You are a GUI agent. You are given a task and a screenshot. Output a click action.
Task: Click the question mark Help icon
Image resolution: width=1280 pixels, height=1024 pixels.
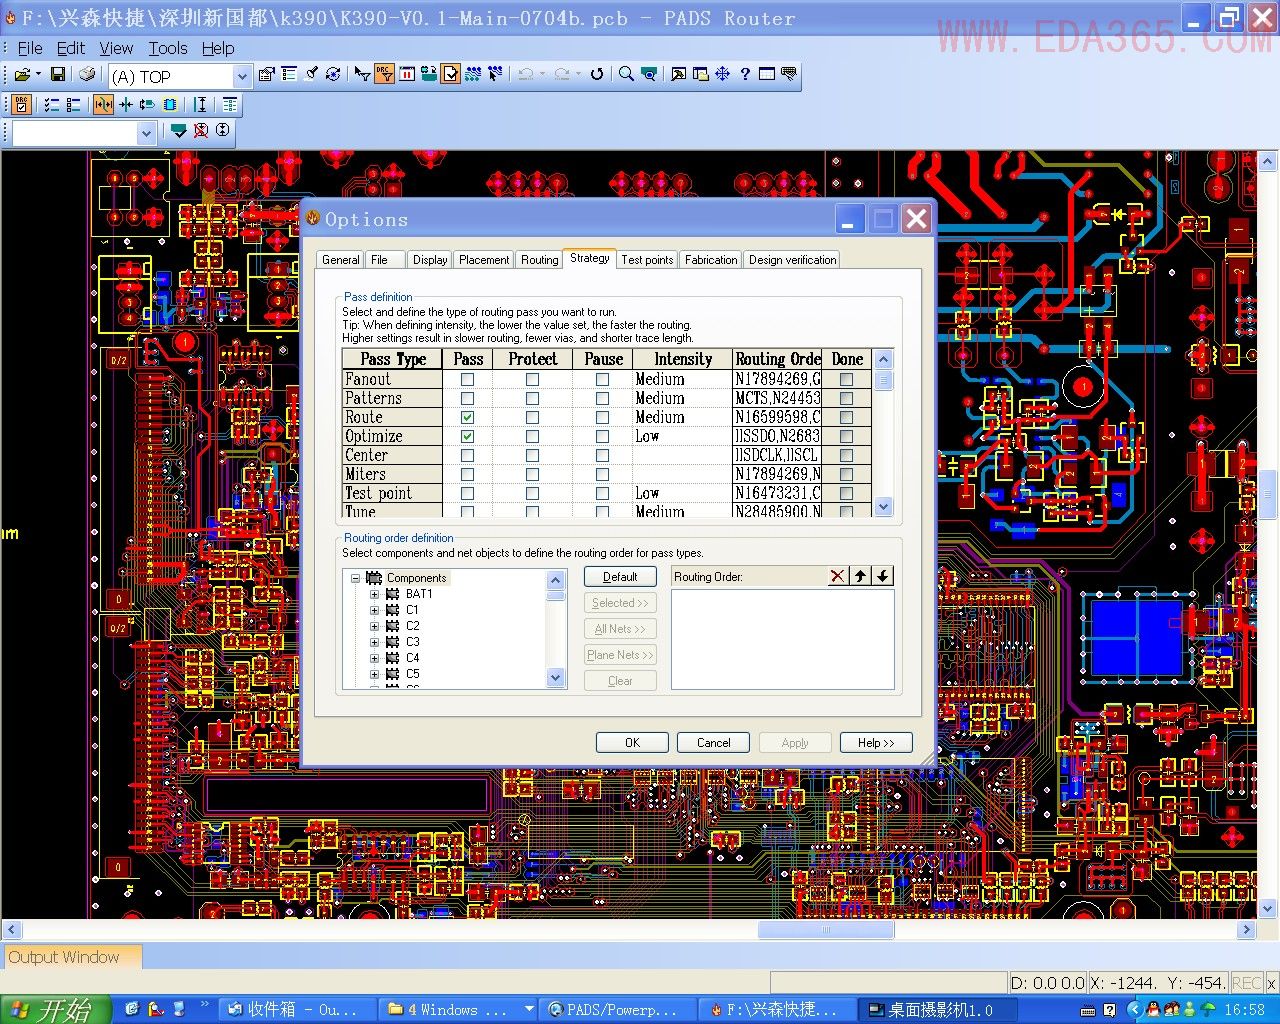745,74
